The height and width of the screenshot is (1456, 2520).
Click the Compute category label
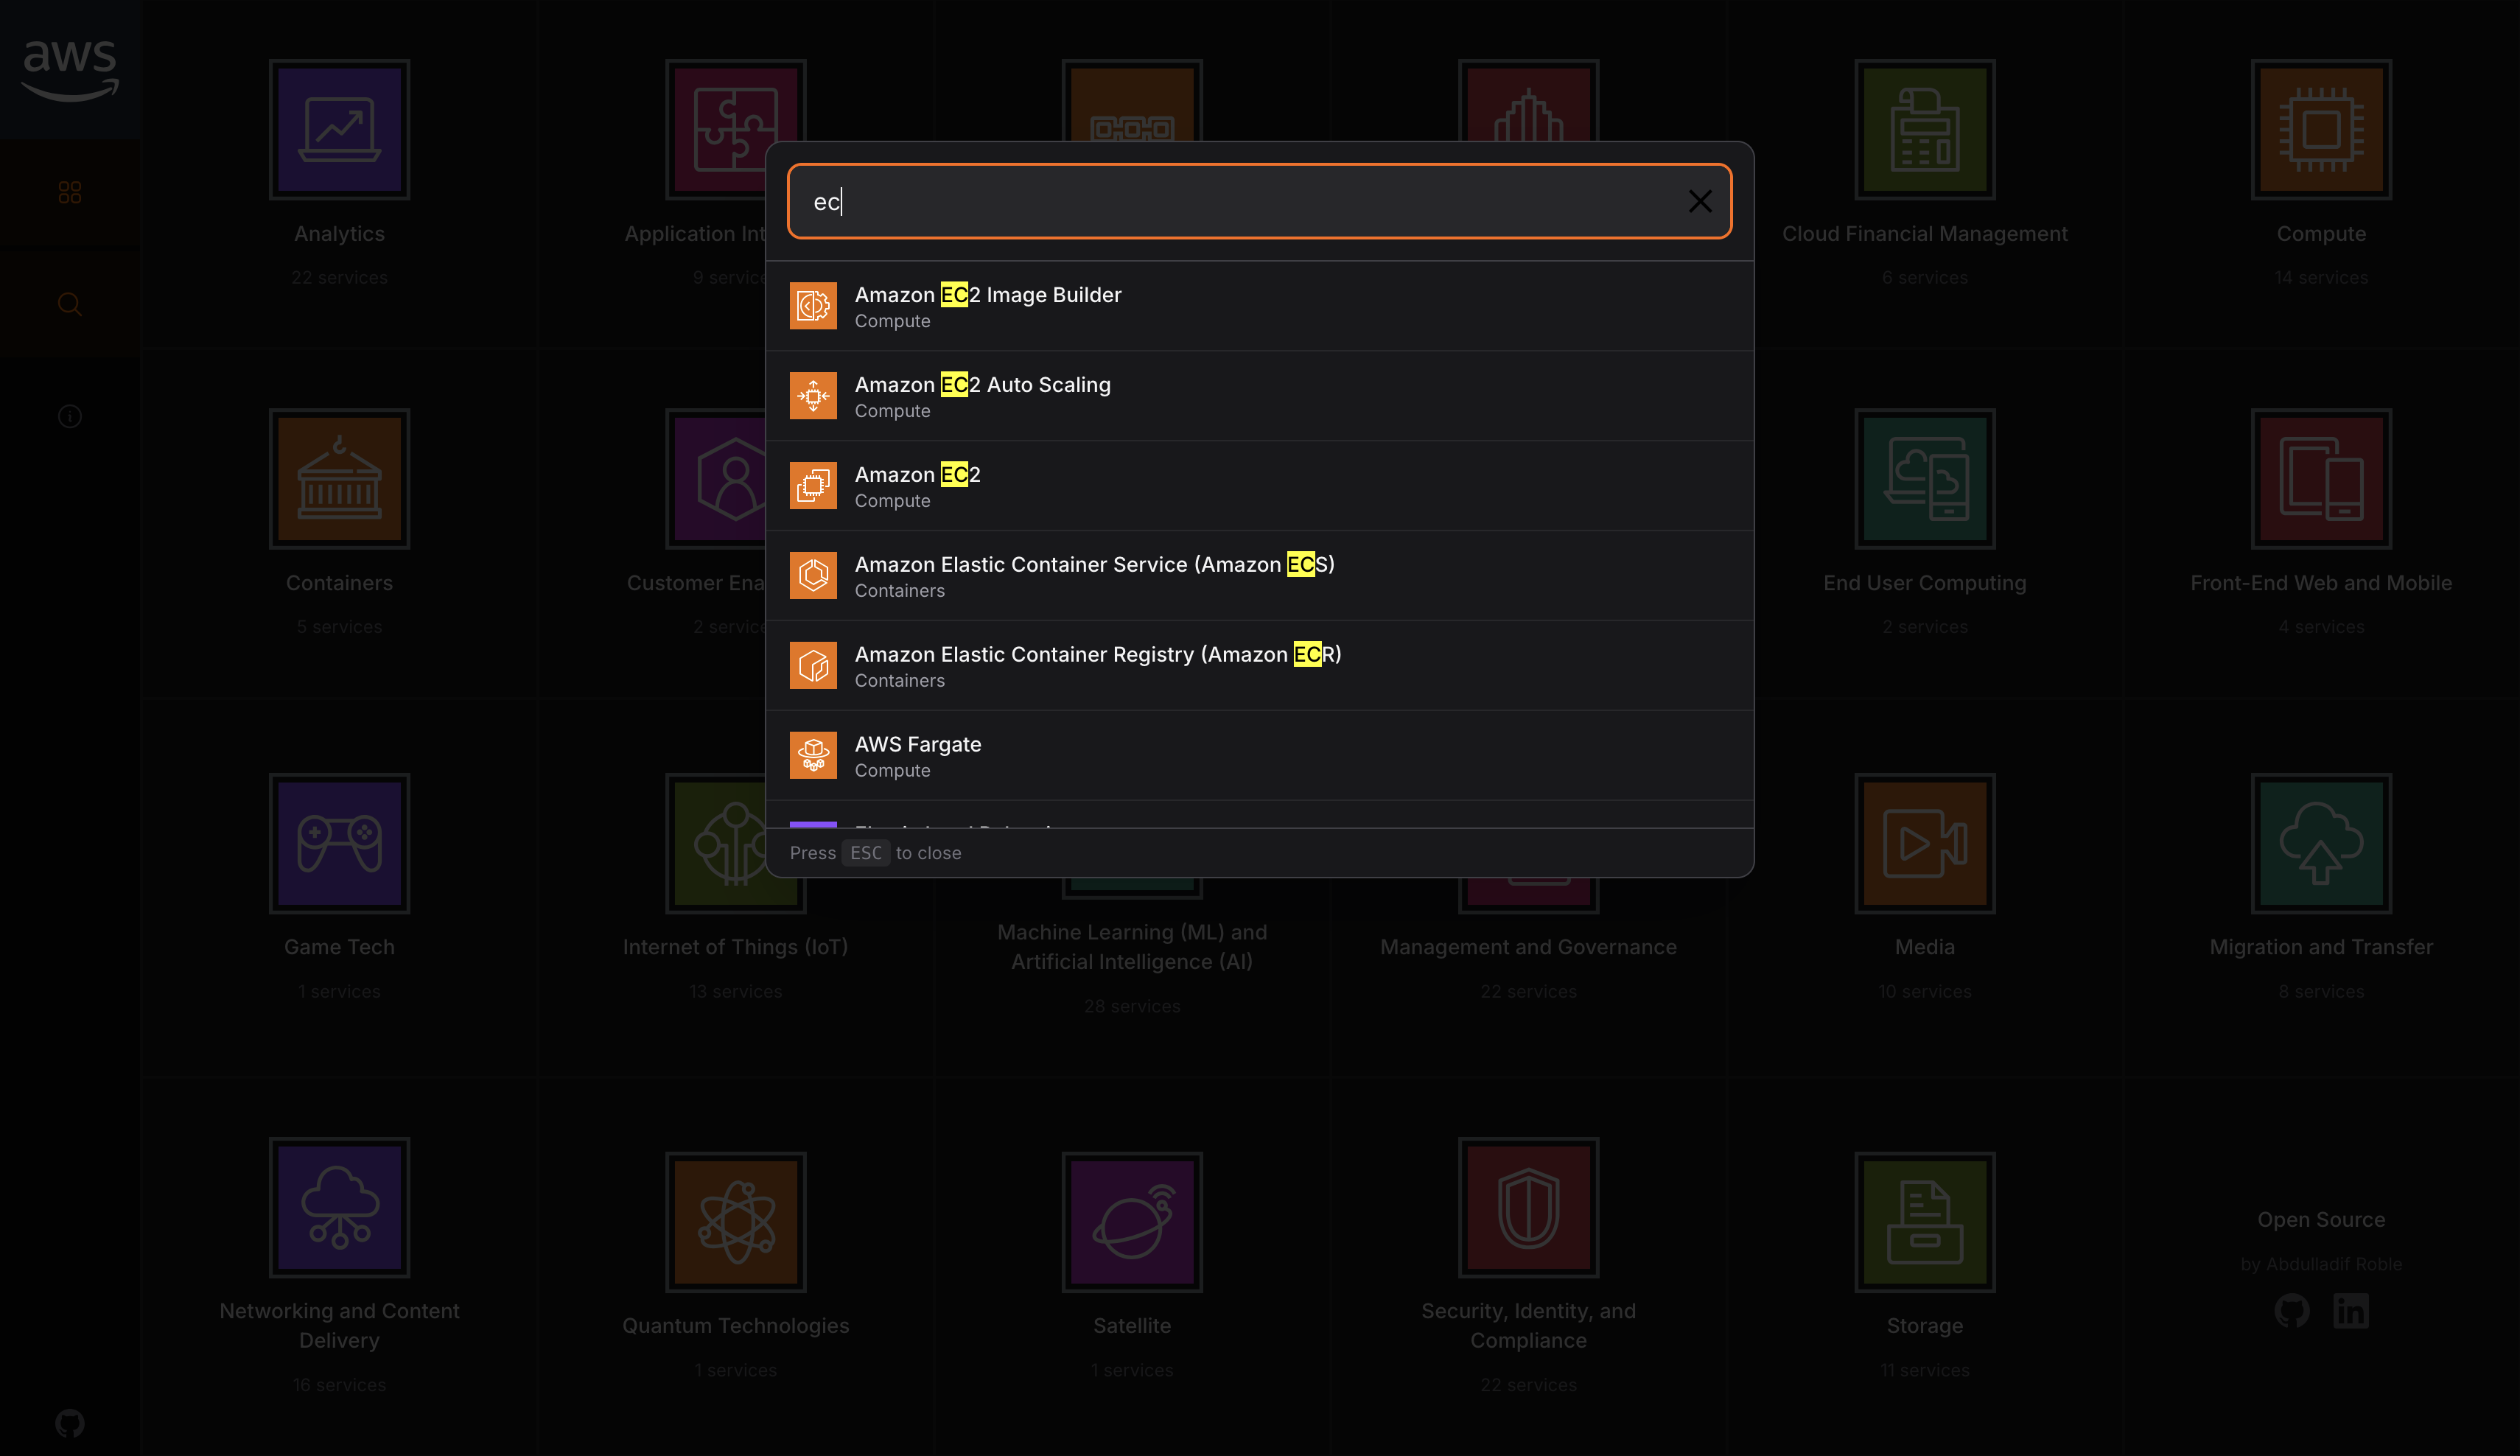tap(2321, 233)
